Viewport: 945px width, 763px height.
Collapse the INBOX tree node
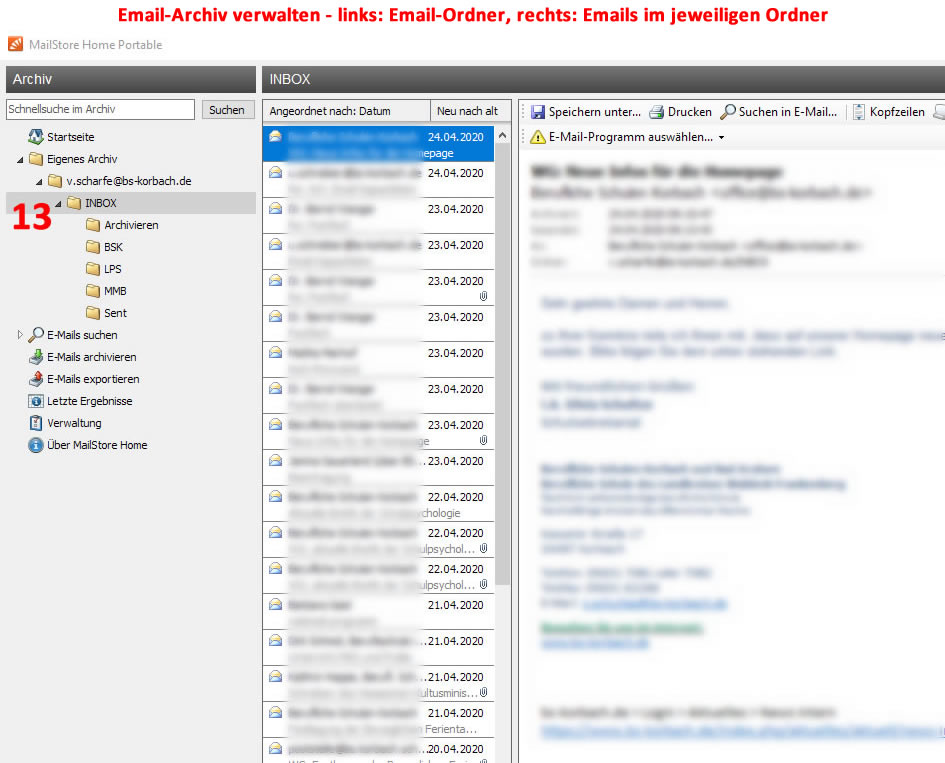point(58,204)
